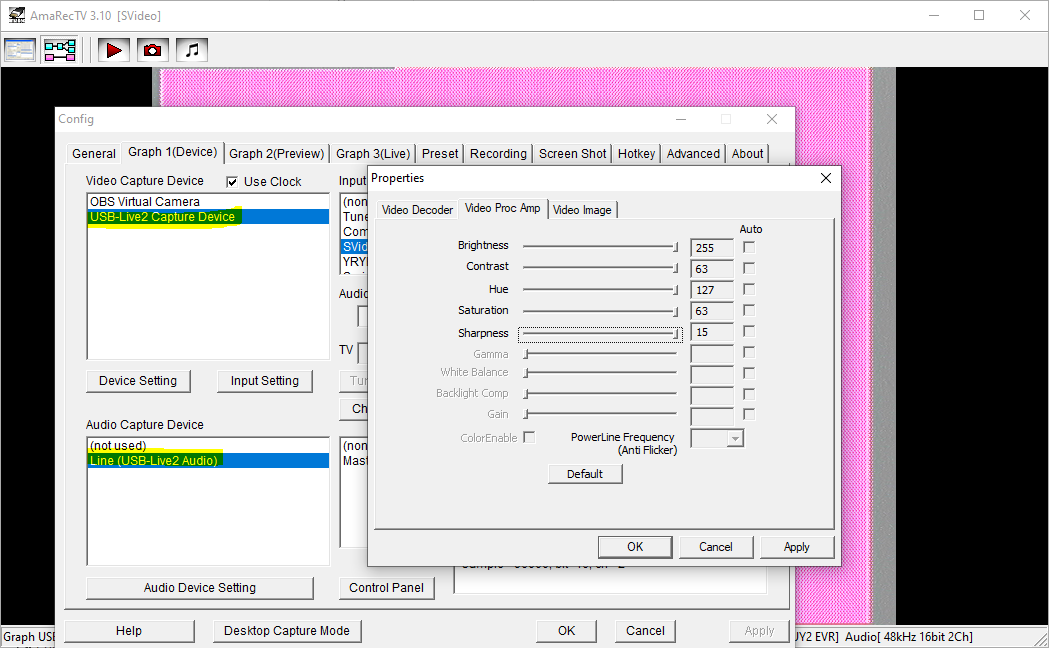
Task: Enable Auto for Brightness
Action: 749,247
